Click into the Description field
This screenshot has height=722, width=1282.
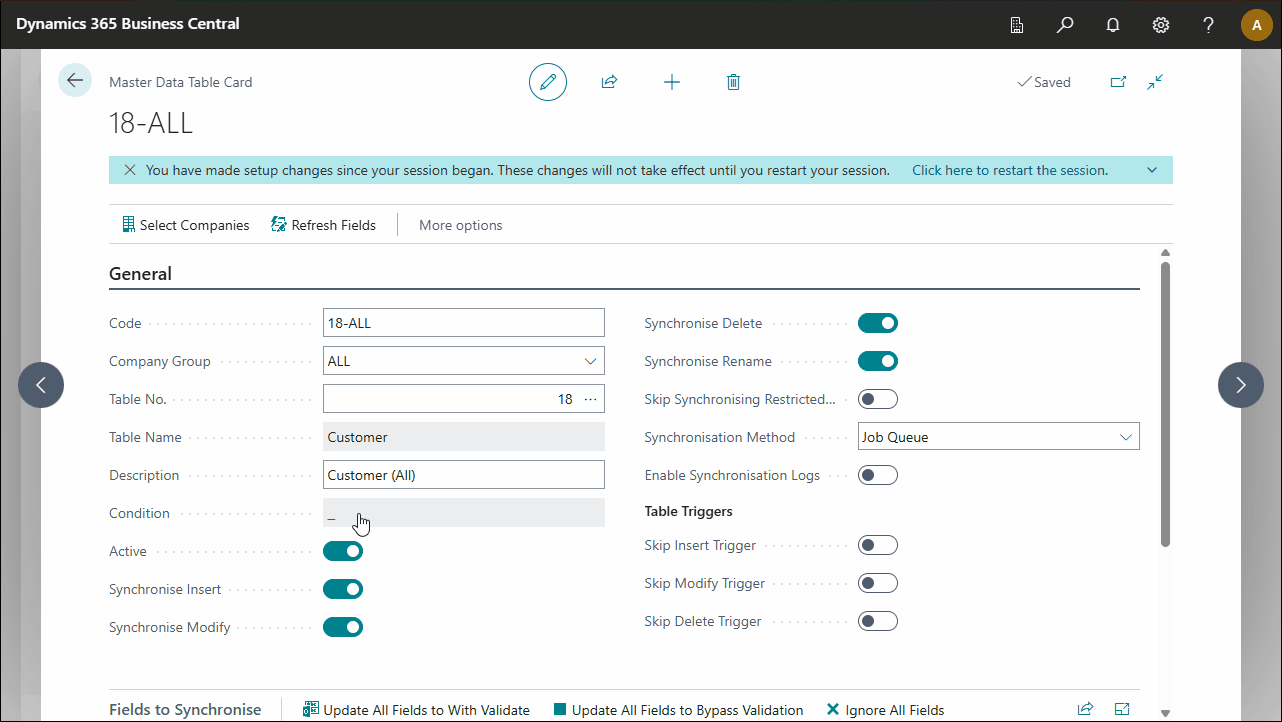tap(464, 475)
